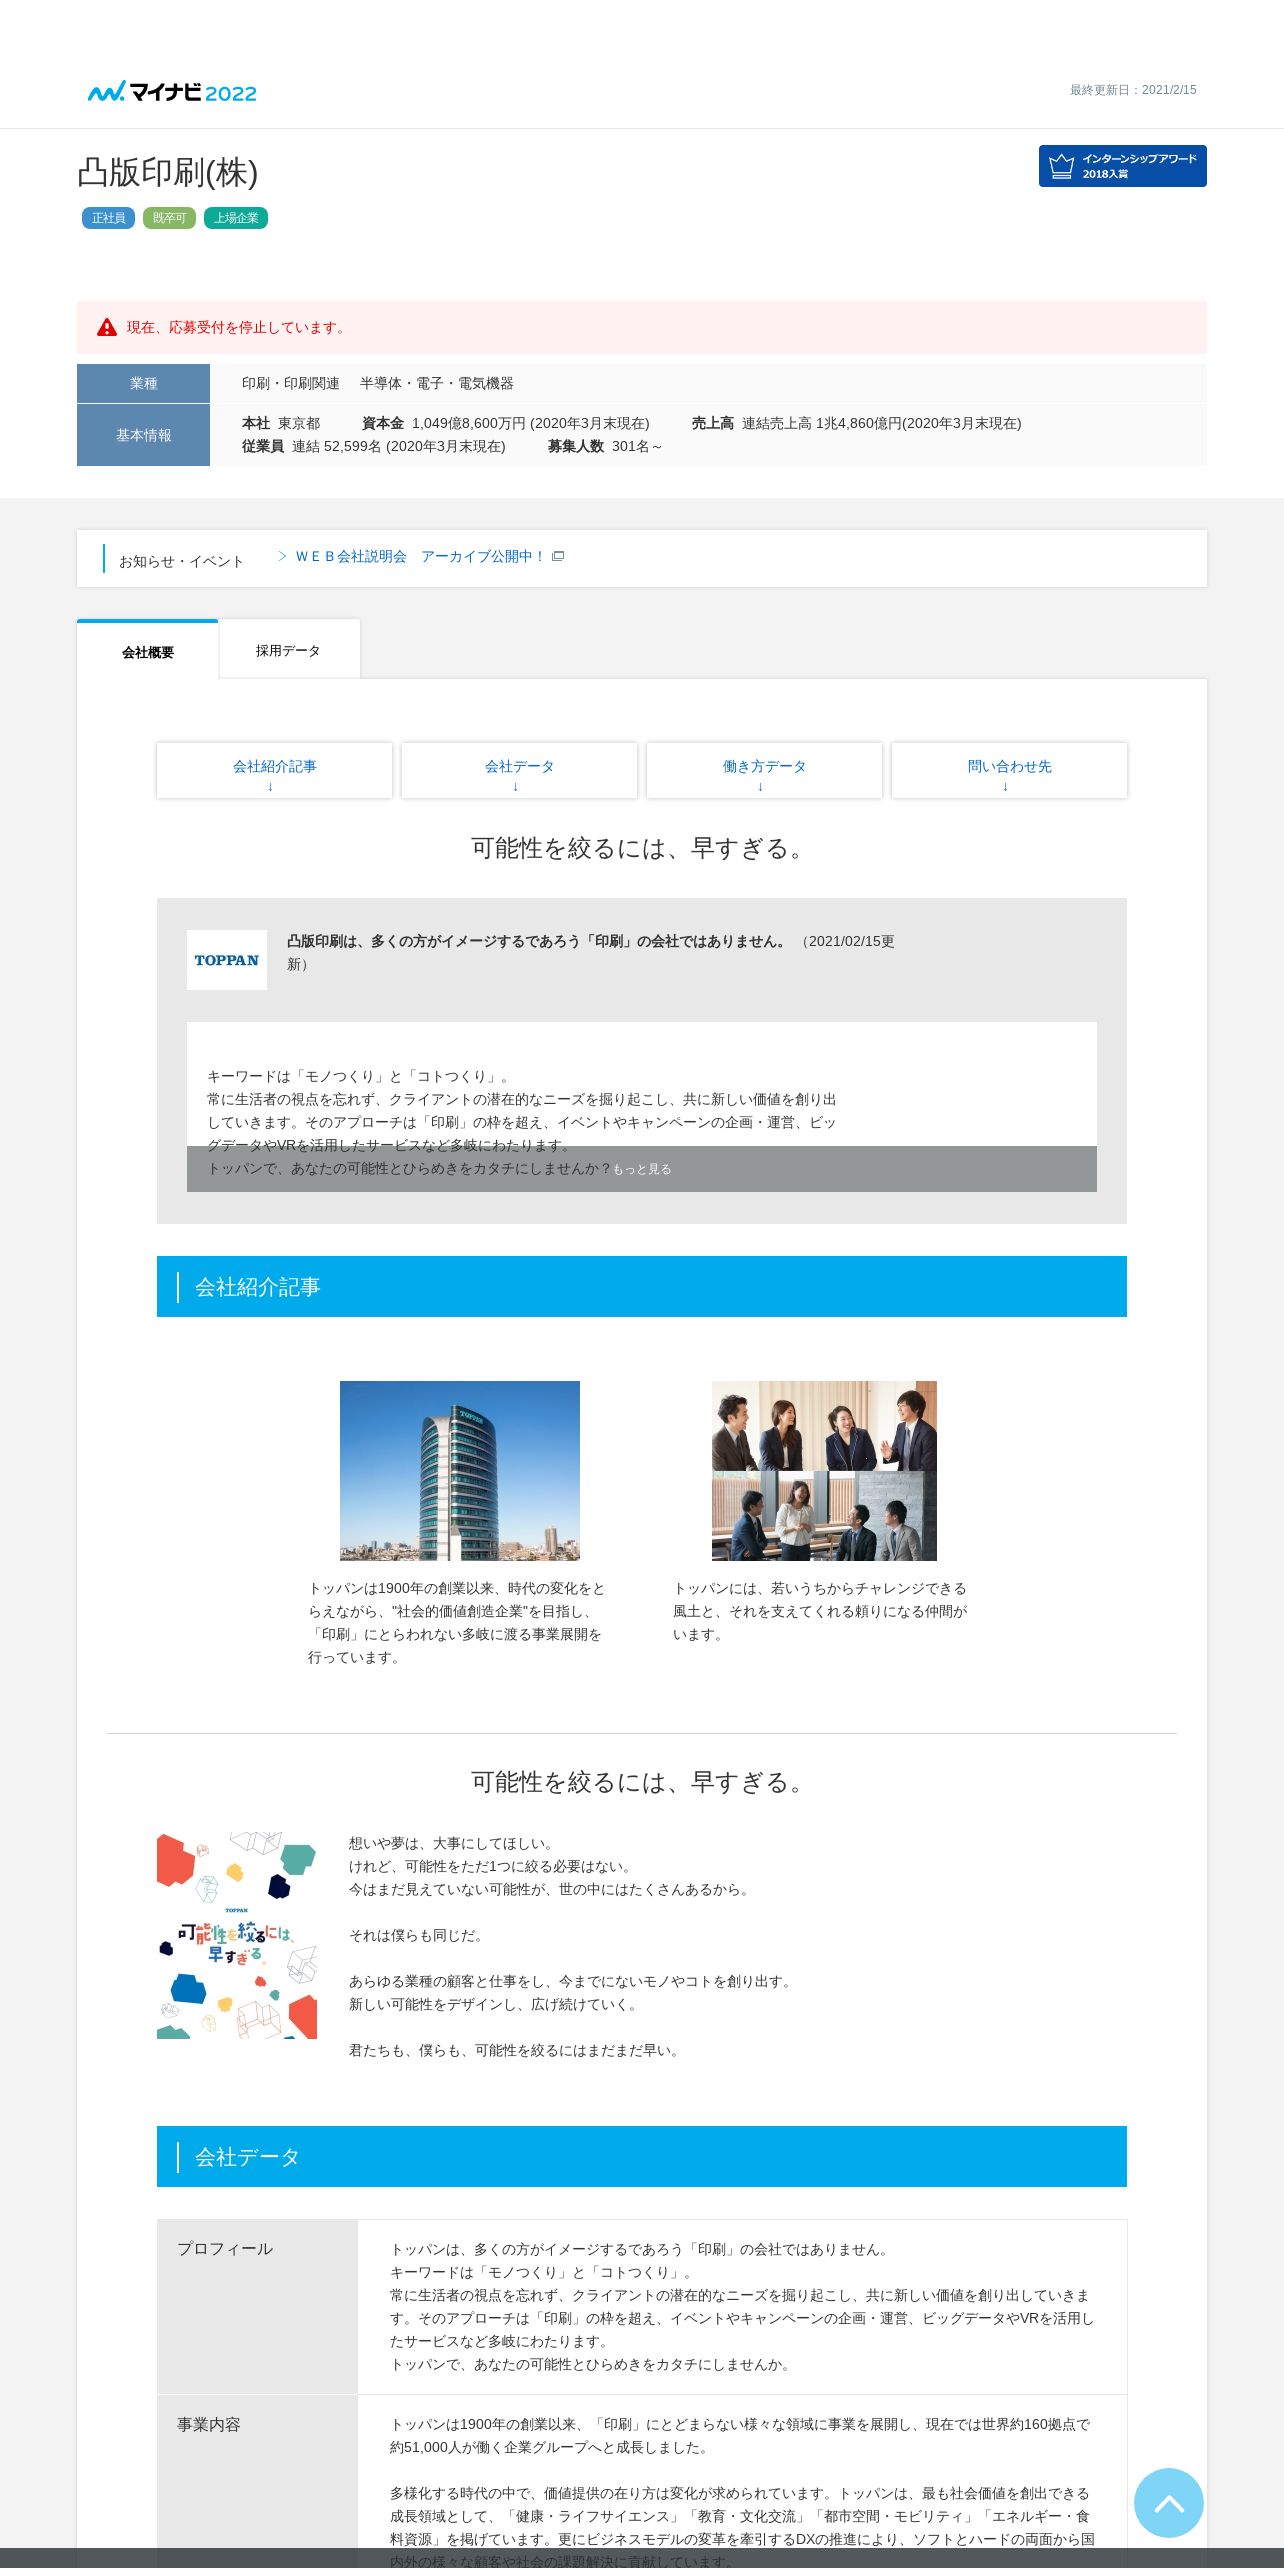Click the マイナビ2022 logo

172,92
